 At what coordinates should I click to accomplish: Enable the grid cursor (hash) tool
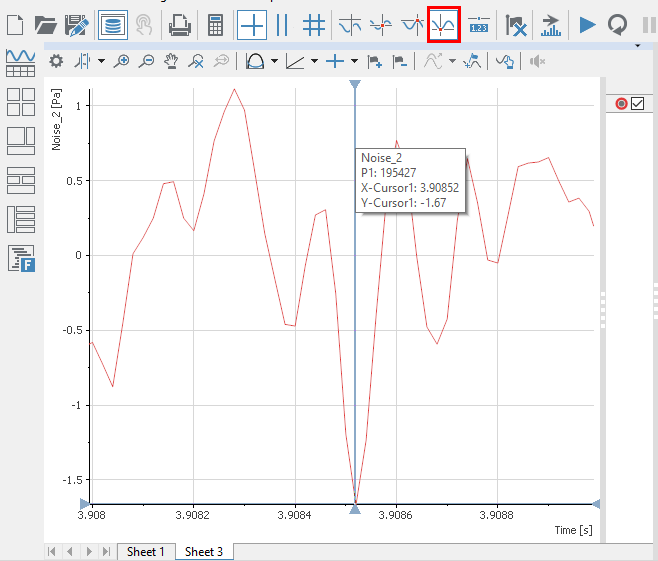(314, 25)
